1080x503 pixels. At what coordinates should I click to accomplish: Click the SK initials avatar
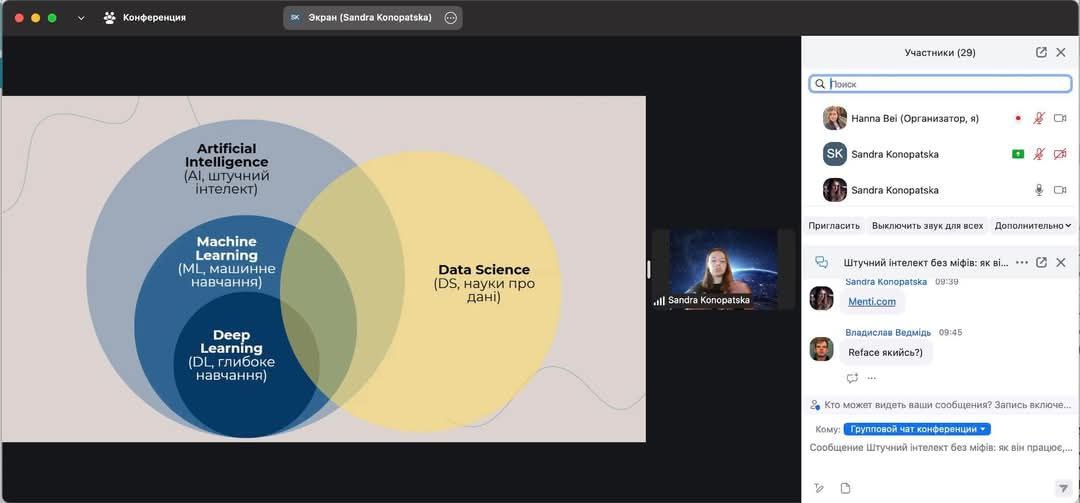(x=835, y=154)
